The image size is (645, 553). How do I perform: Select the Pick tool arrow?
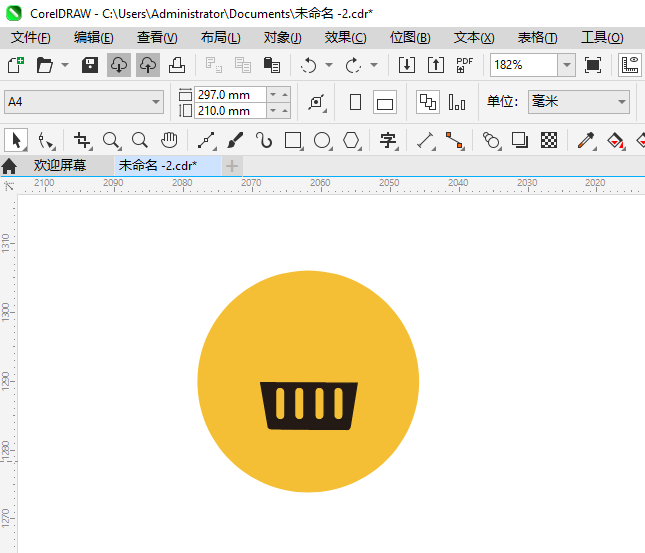tap(16, 140)
